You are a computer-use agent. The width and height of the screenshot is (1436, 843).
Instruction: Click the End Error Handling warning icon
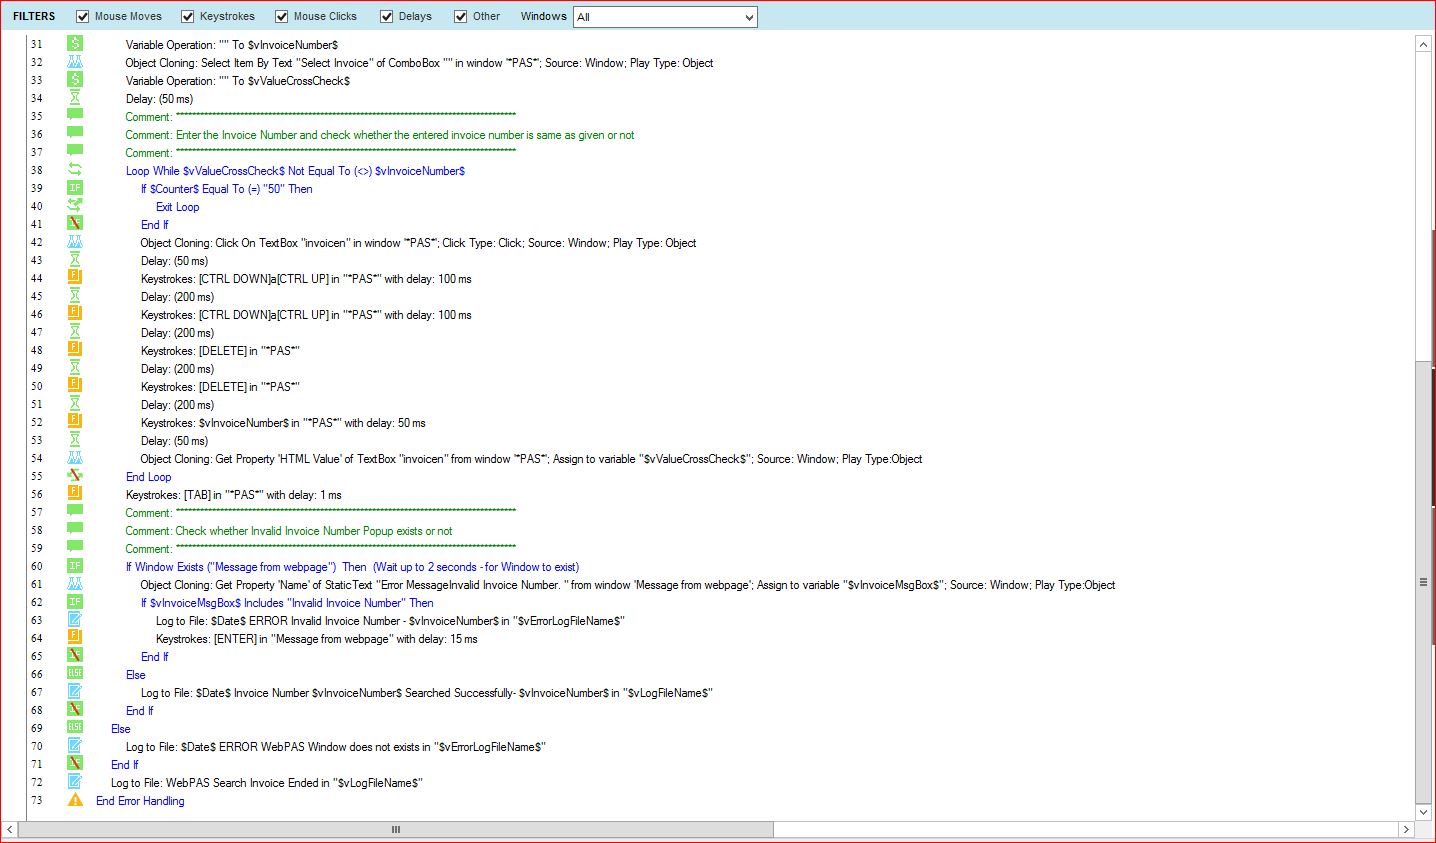pyautogui.click(x=75, y=800)
